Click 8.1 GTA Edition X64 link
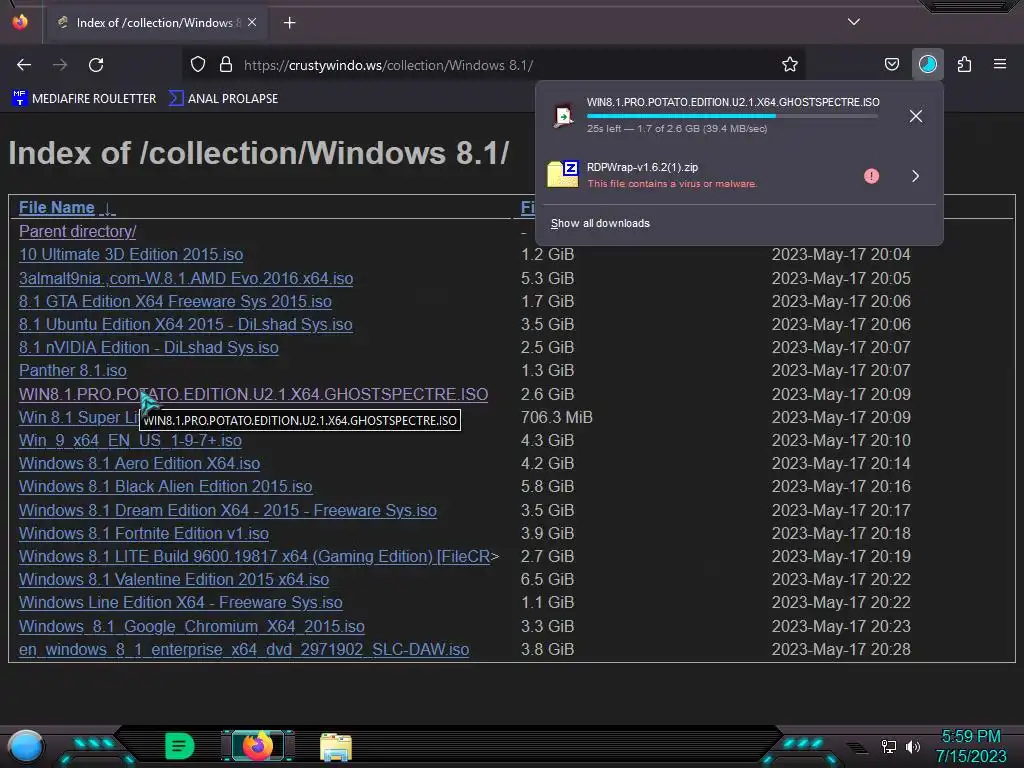The height and width of the screenshot is (768, 1024). pos(175,301)
